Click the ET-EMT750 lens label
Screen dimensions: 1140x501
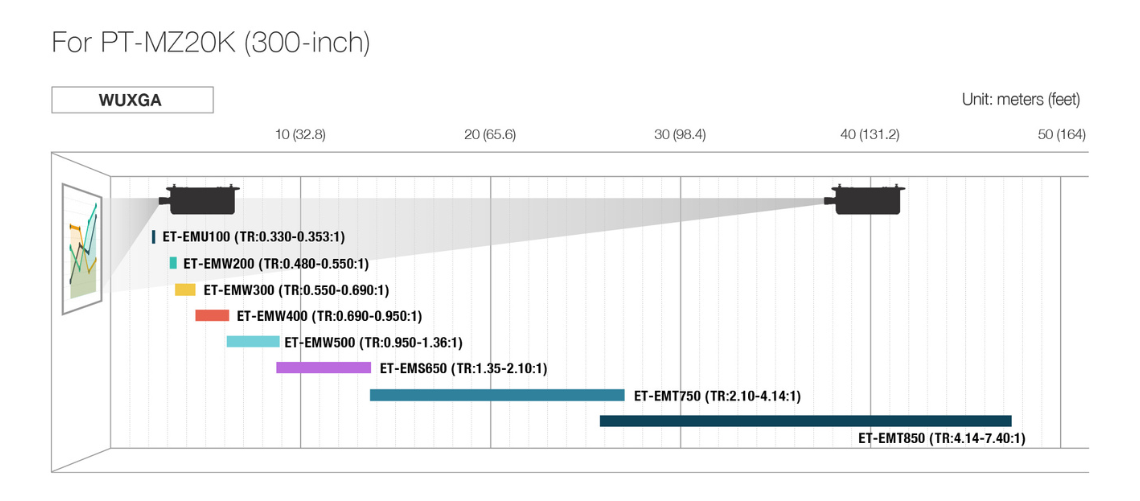pos(717,395)
